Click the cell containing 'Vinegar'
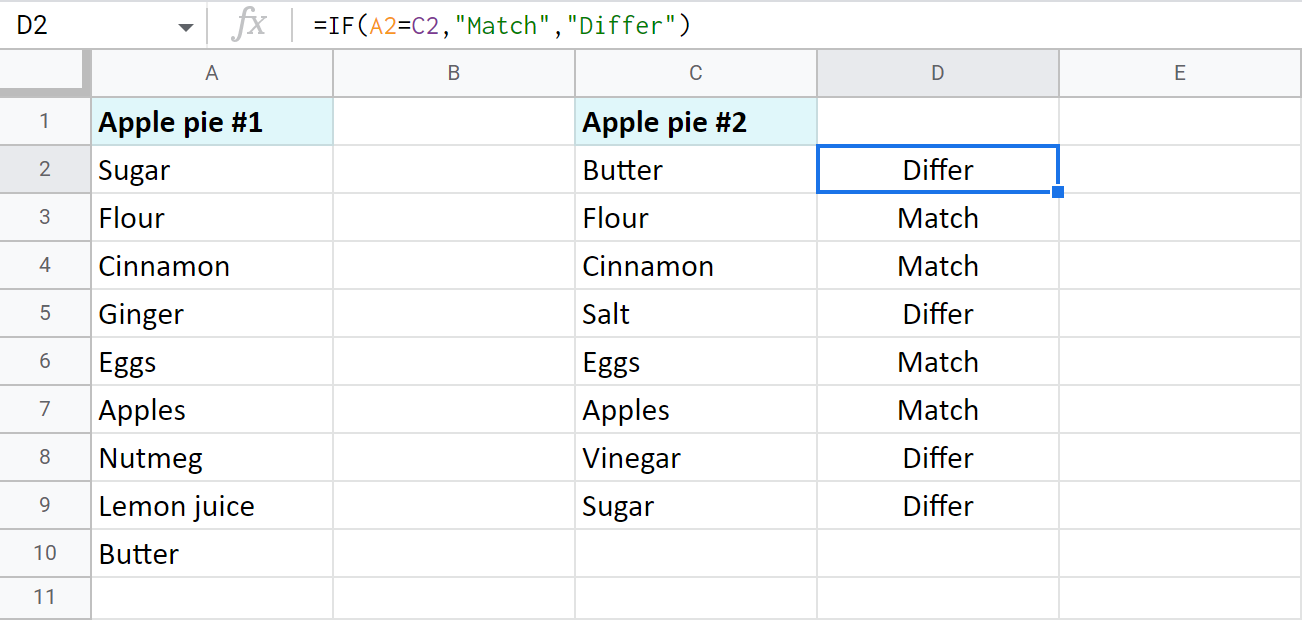 point(696,458)
